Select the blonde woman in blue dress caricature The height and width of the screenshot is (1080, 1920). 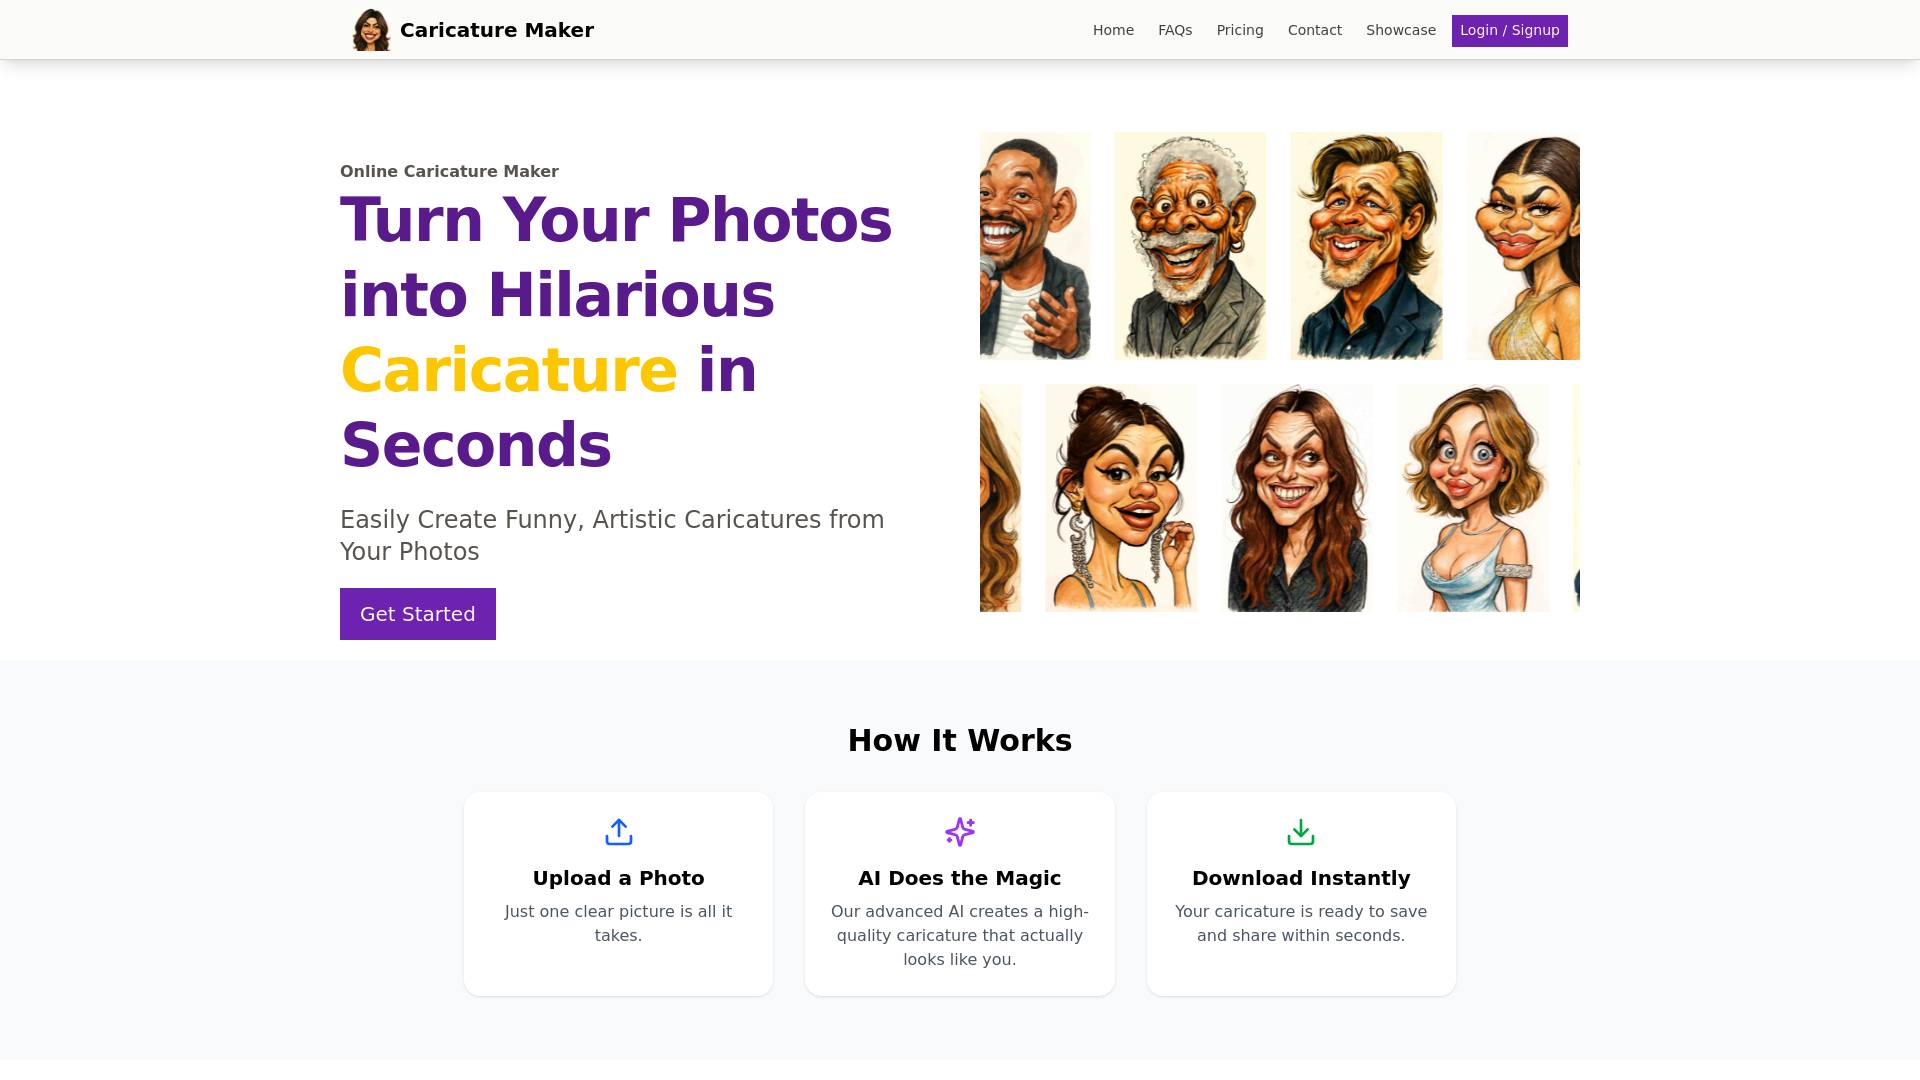coord(1474,498)
